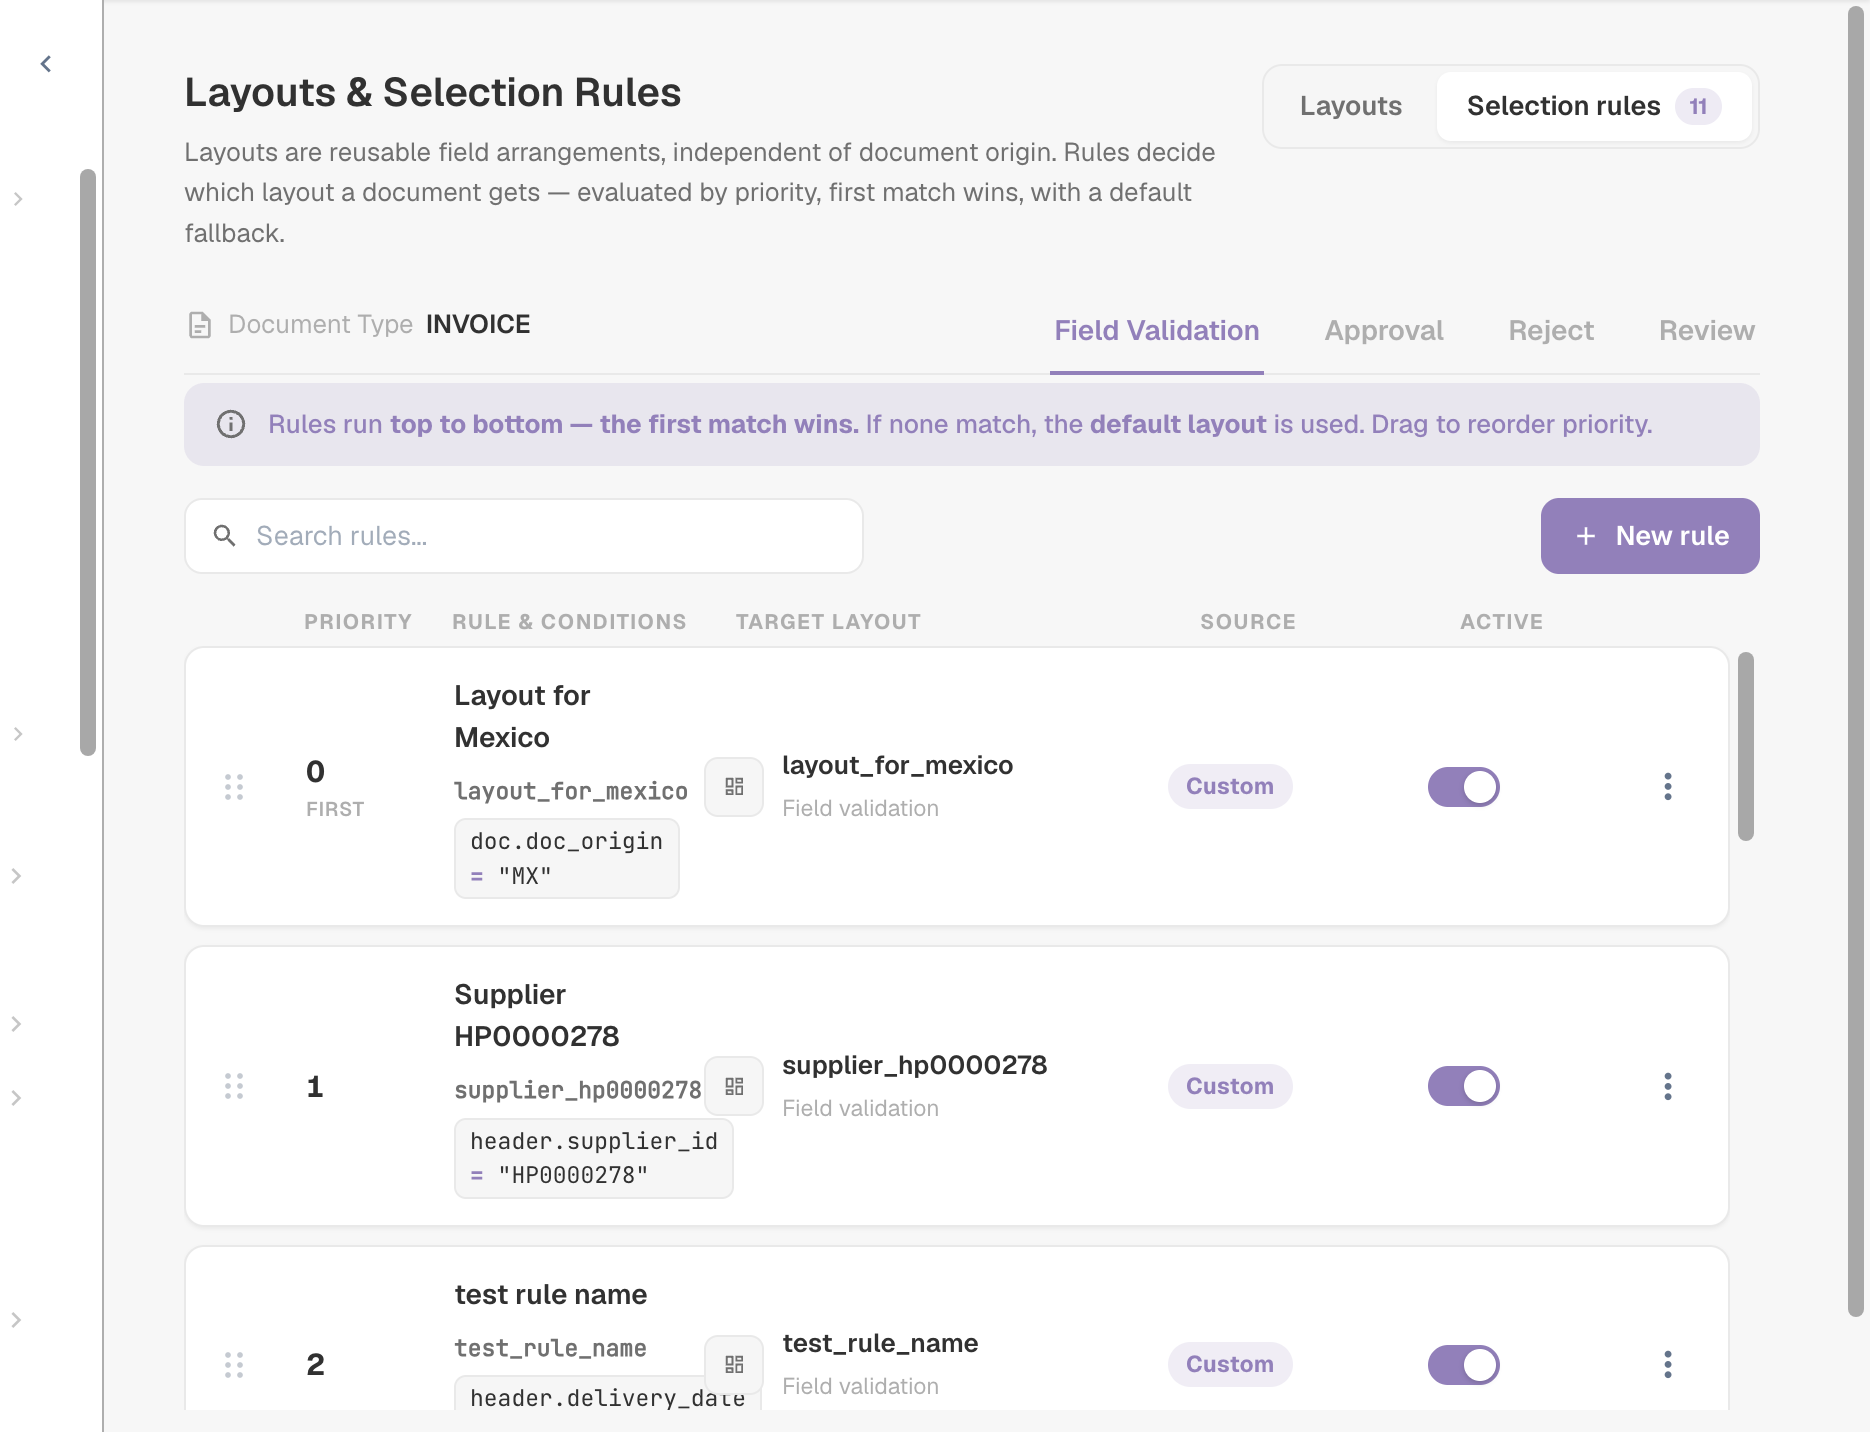Open layout grid icon for test_rule_name

coord(734,1364)
